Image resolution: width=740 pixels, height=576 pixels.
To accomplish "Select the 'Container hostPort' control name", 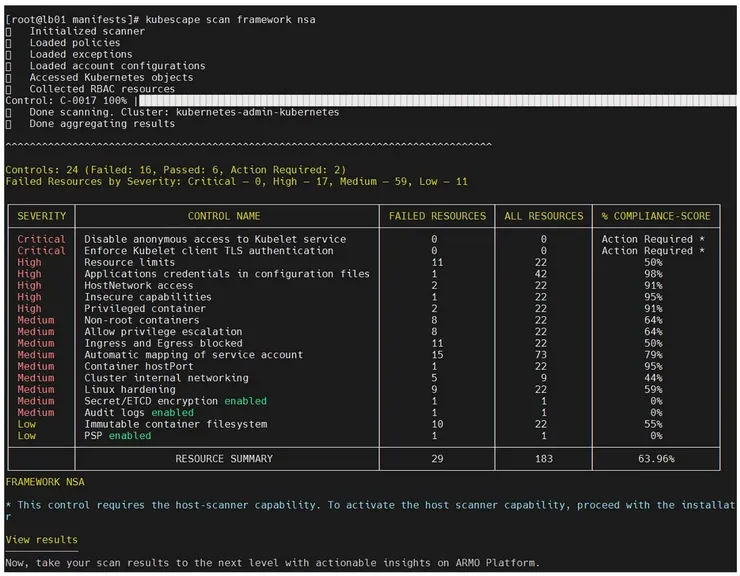I will (139, 366).
